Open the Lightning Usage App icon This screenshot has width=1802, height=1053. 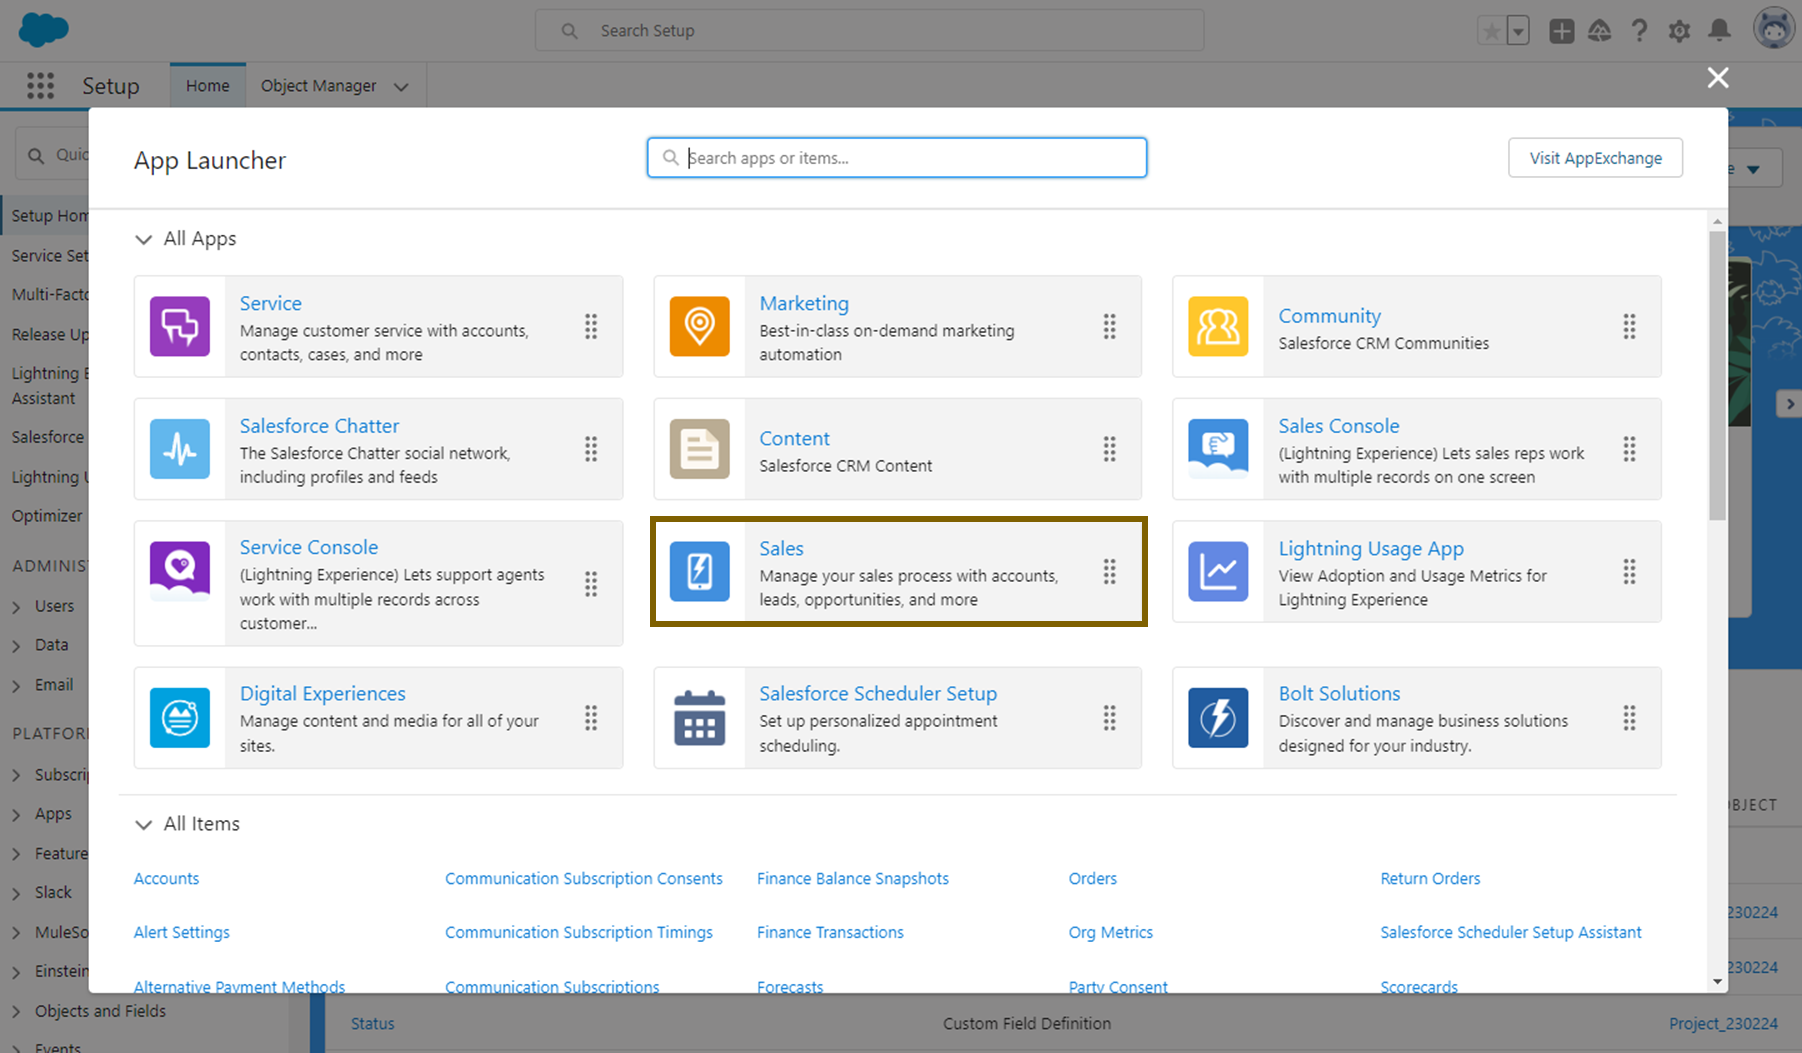(x=1218, y=571)
